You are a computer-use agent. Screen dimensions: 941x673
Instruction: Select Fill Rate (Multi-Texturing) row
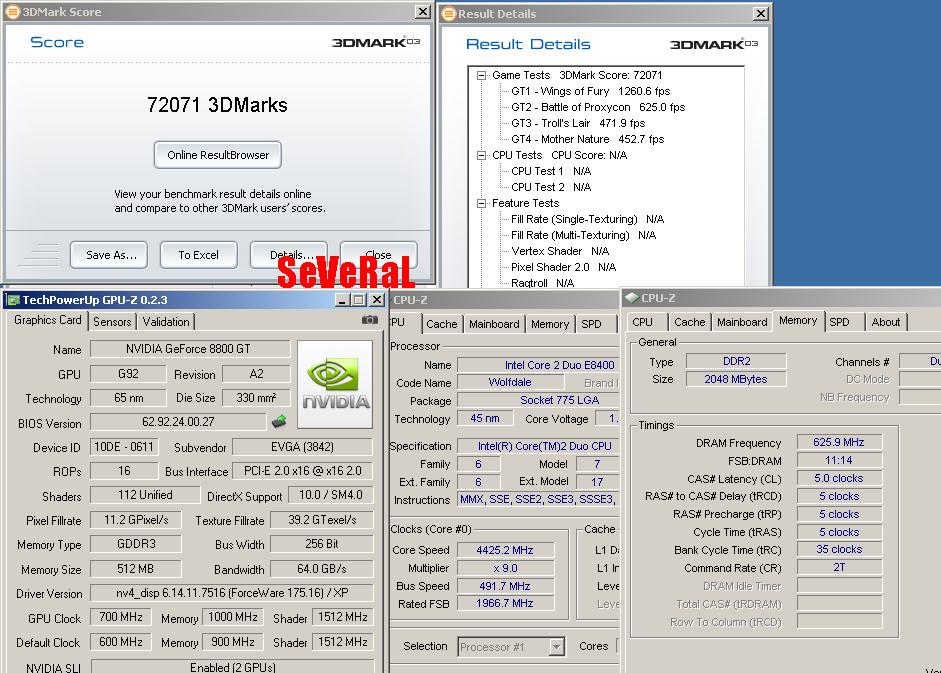583,235
